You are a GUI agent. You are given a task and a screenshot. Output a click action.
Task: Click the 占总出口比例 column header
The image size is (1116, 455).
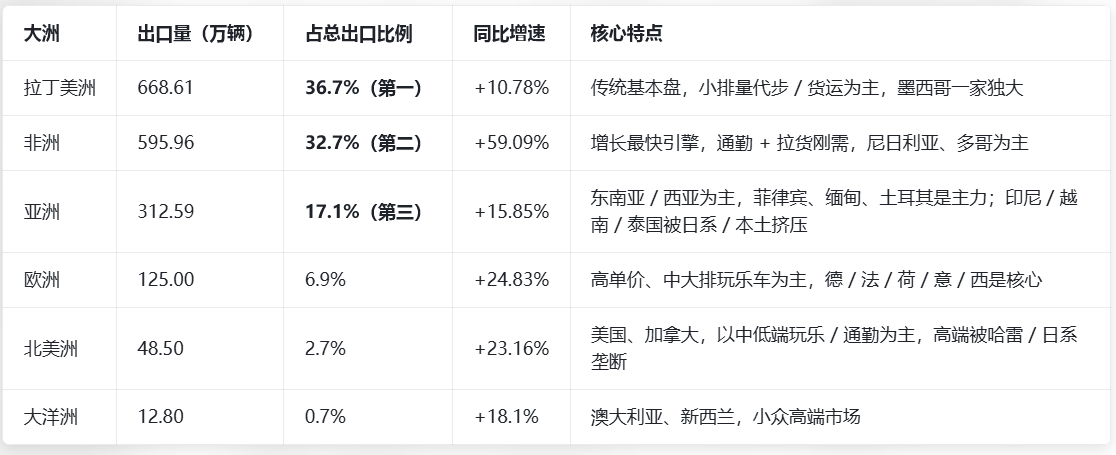pos(359,34)
